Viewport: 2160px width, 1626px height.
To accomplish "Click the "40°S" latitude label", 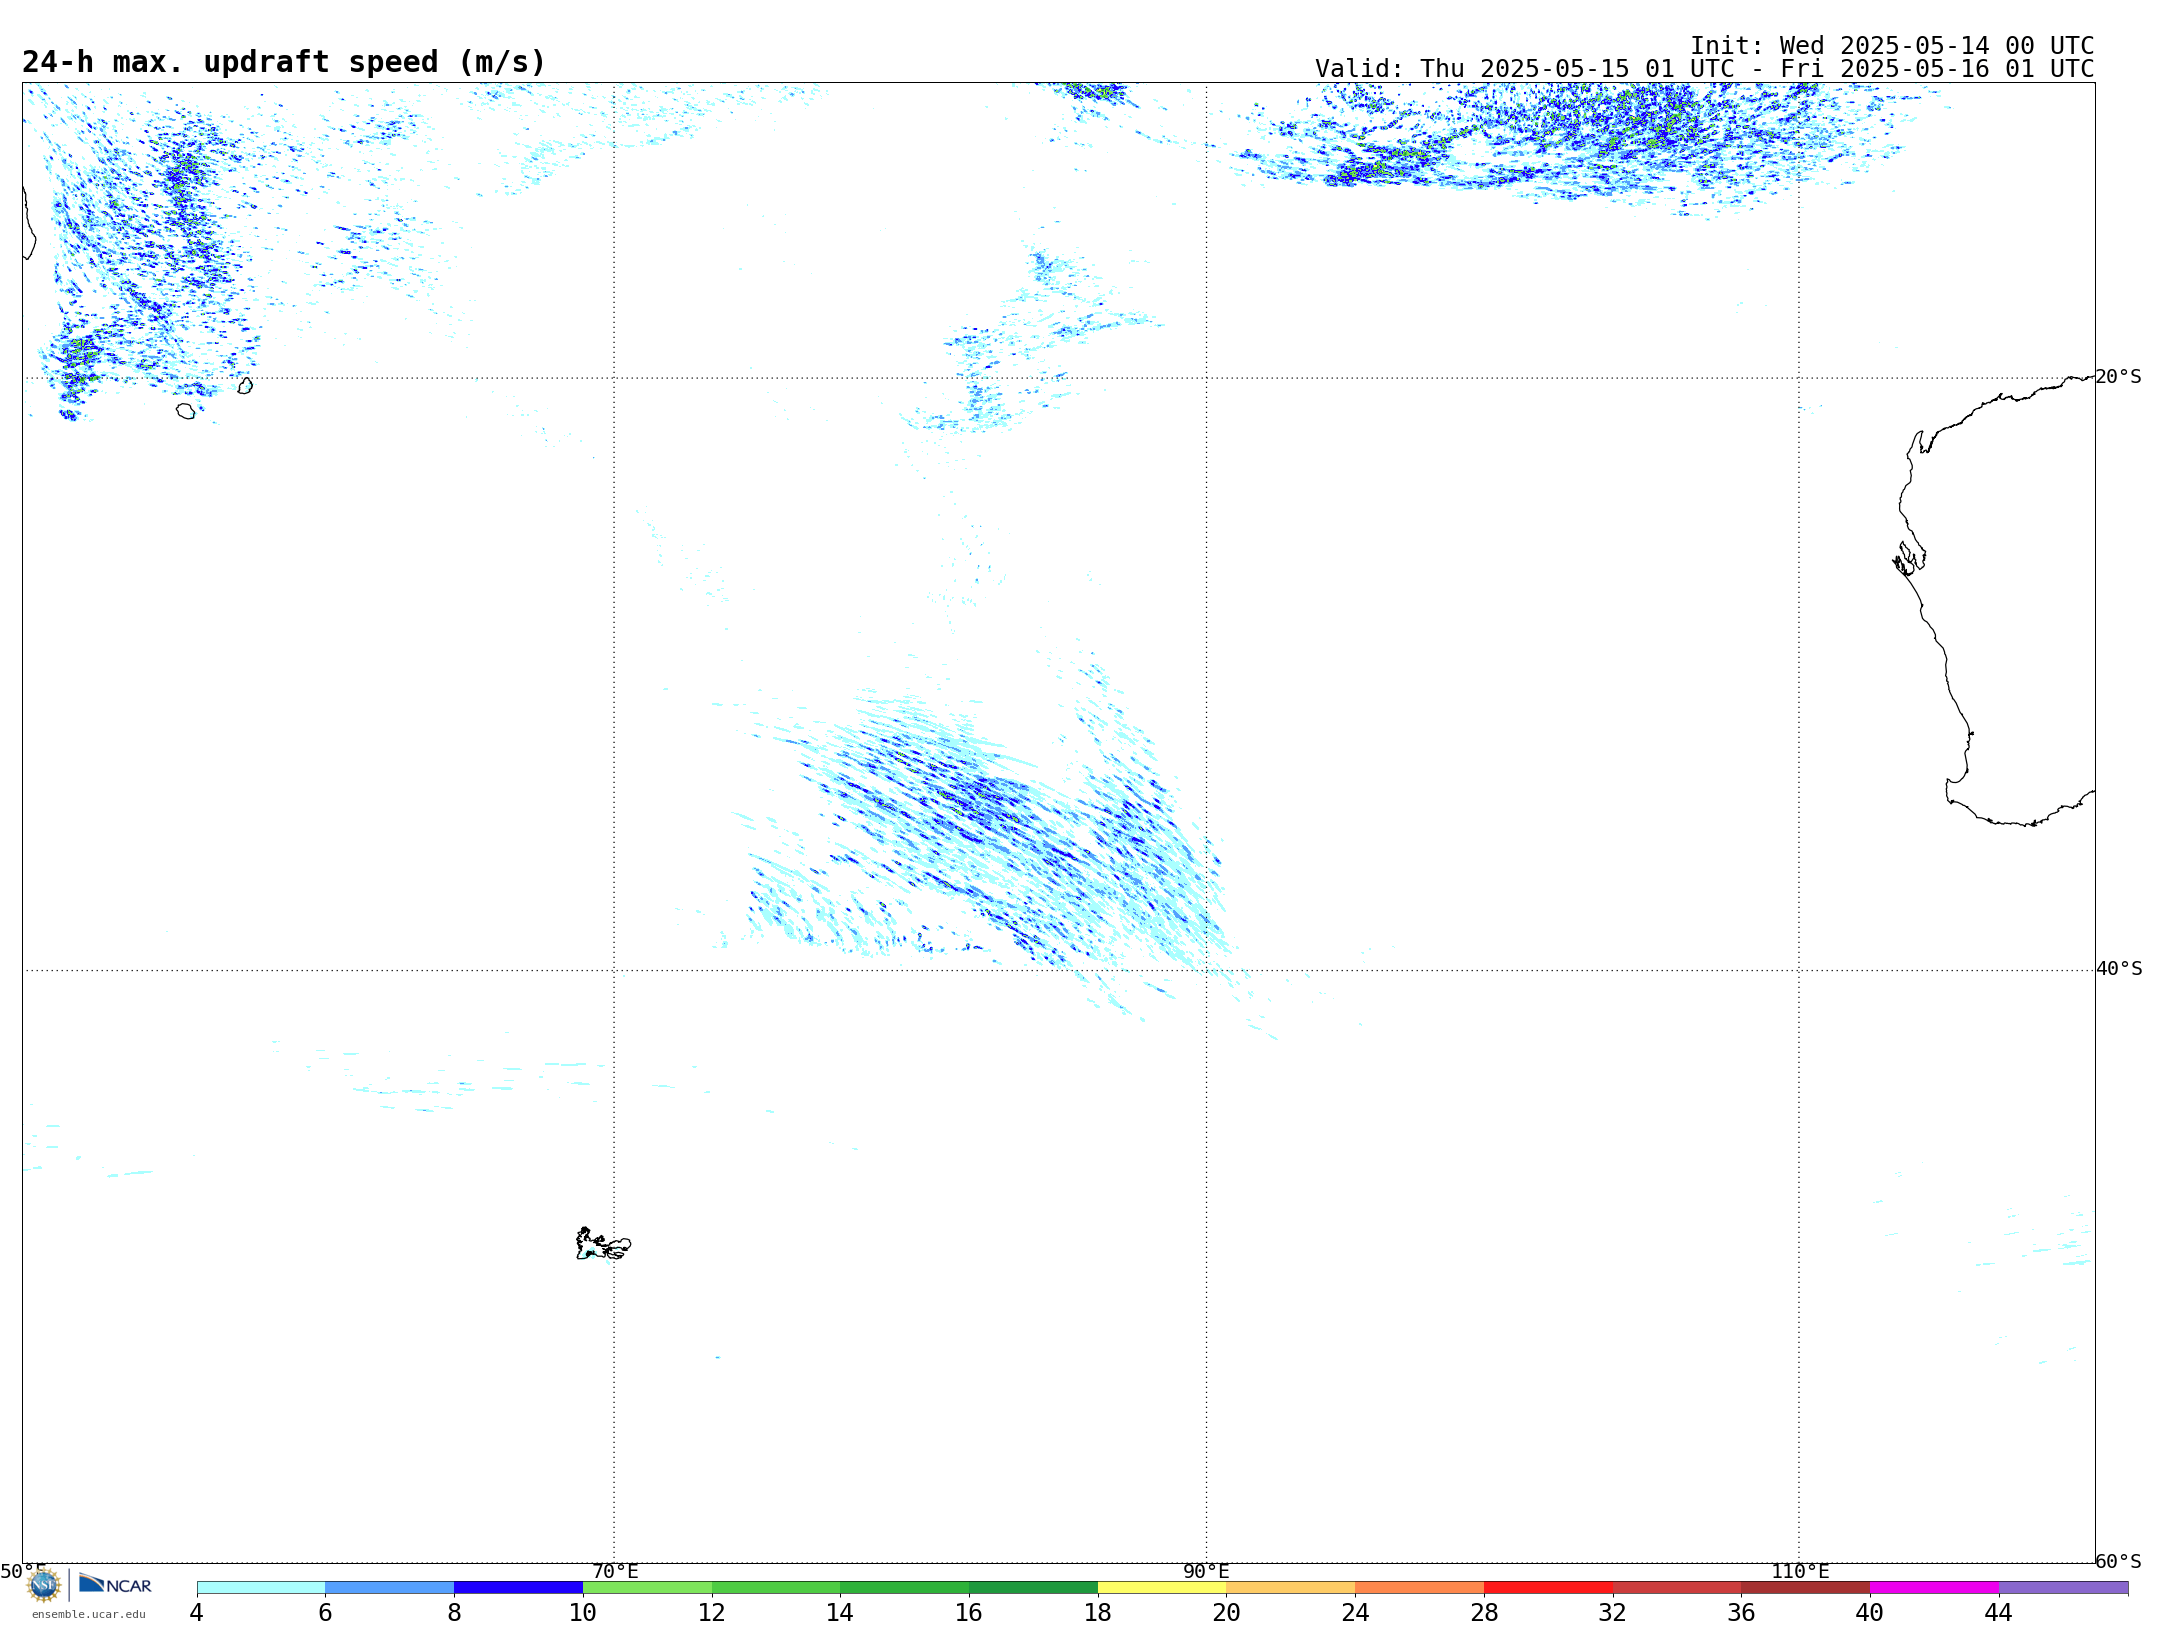I will point(2119,969).
